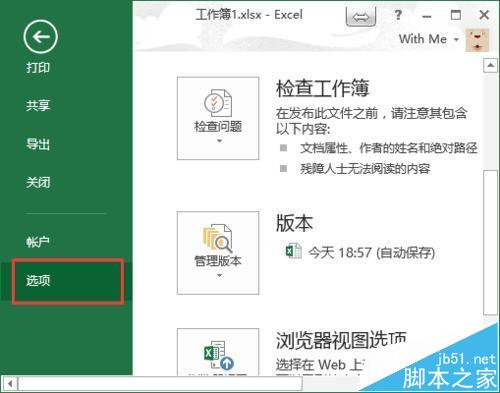
Task: Click the vertical scrollbar up arrow
Action: click(x=490, y=65)
